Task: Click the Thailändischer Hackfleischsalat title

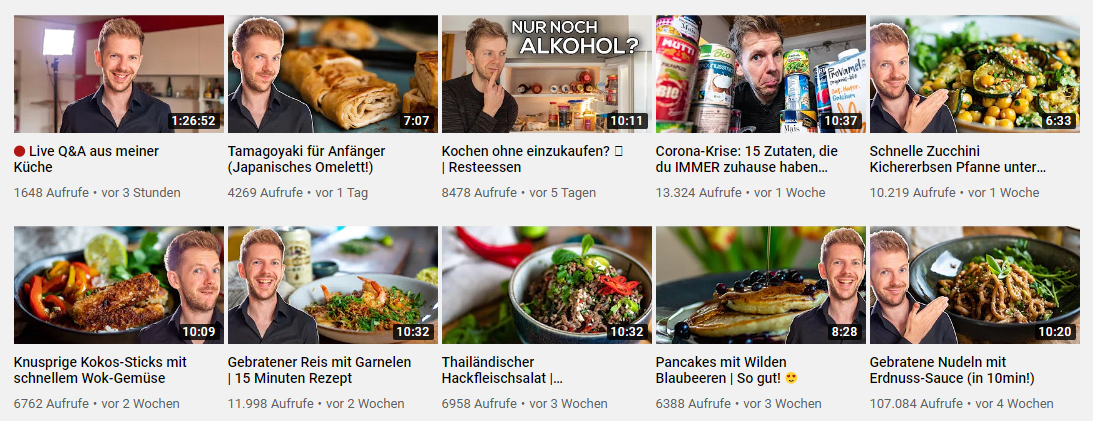Action: (x=503, y=371)
